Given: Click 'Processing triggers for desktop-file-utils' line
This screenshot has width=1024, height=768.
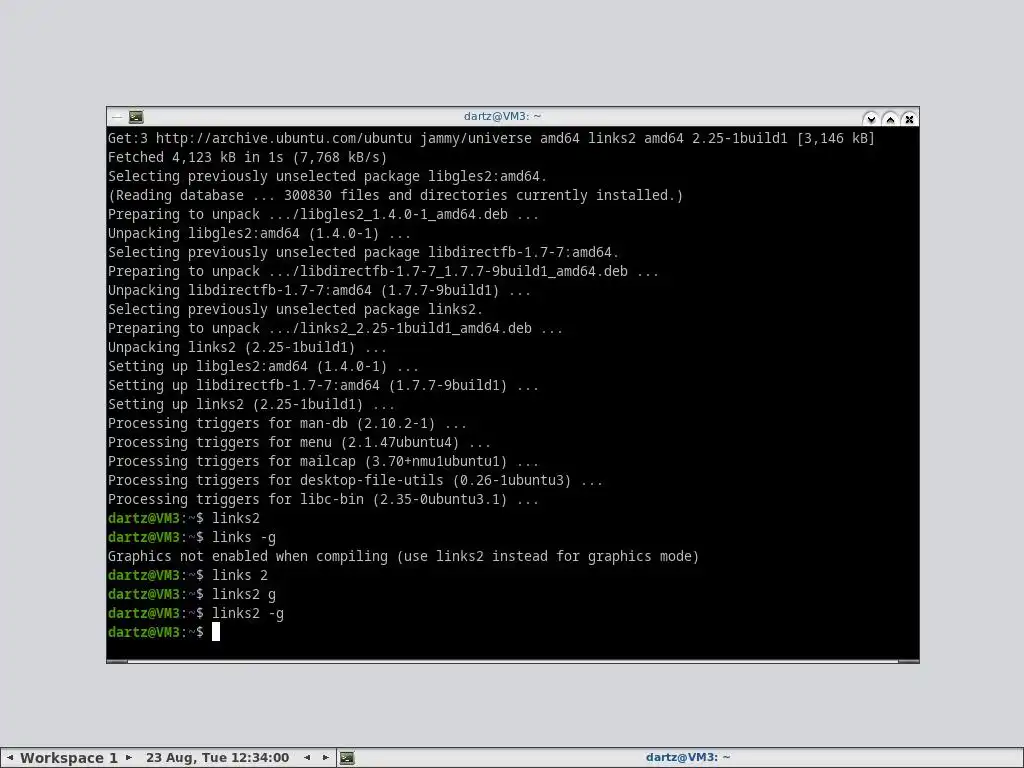Looking at the screenshot, I should 355,481.
